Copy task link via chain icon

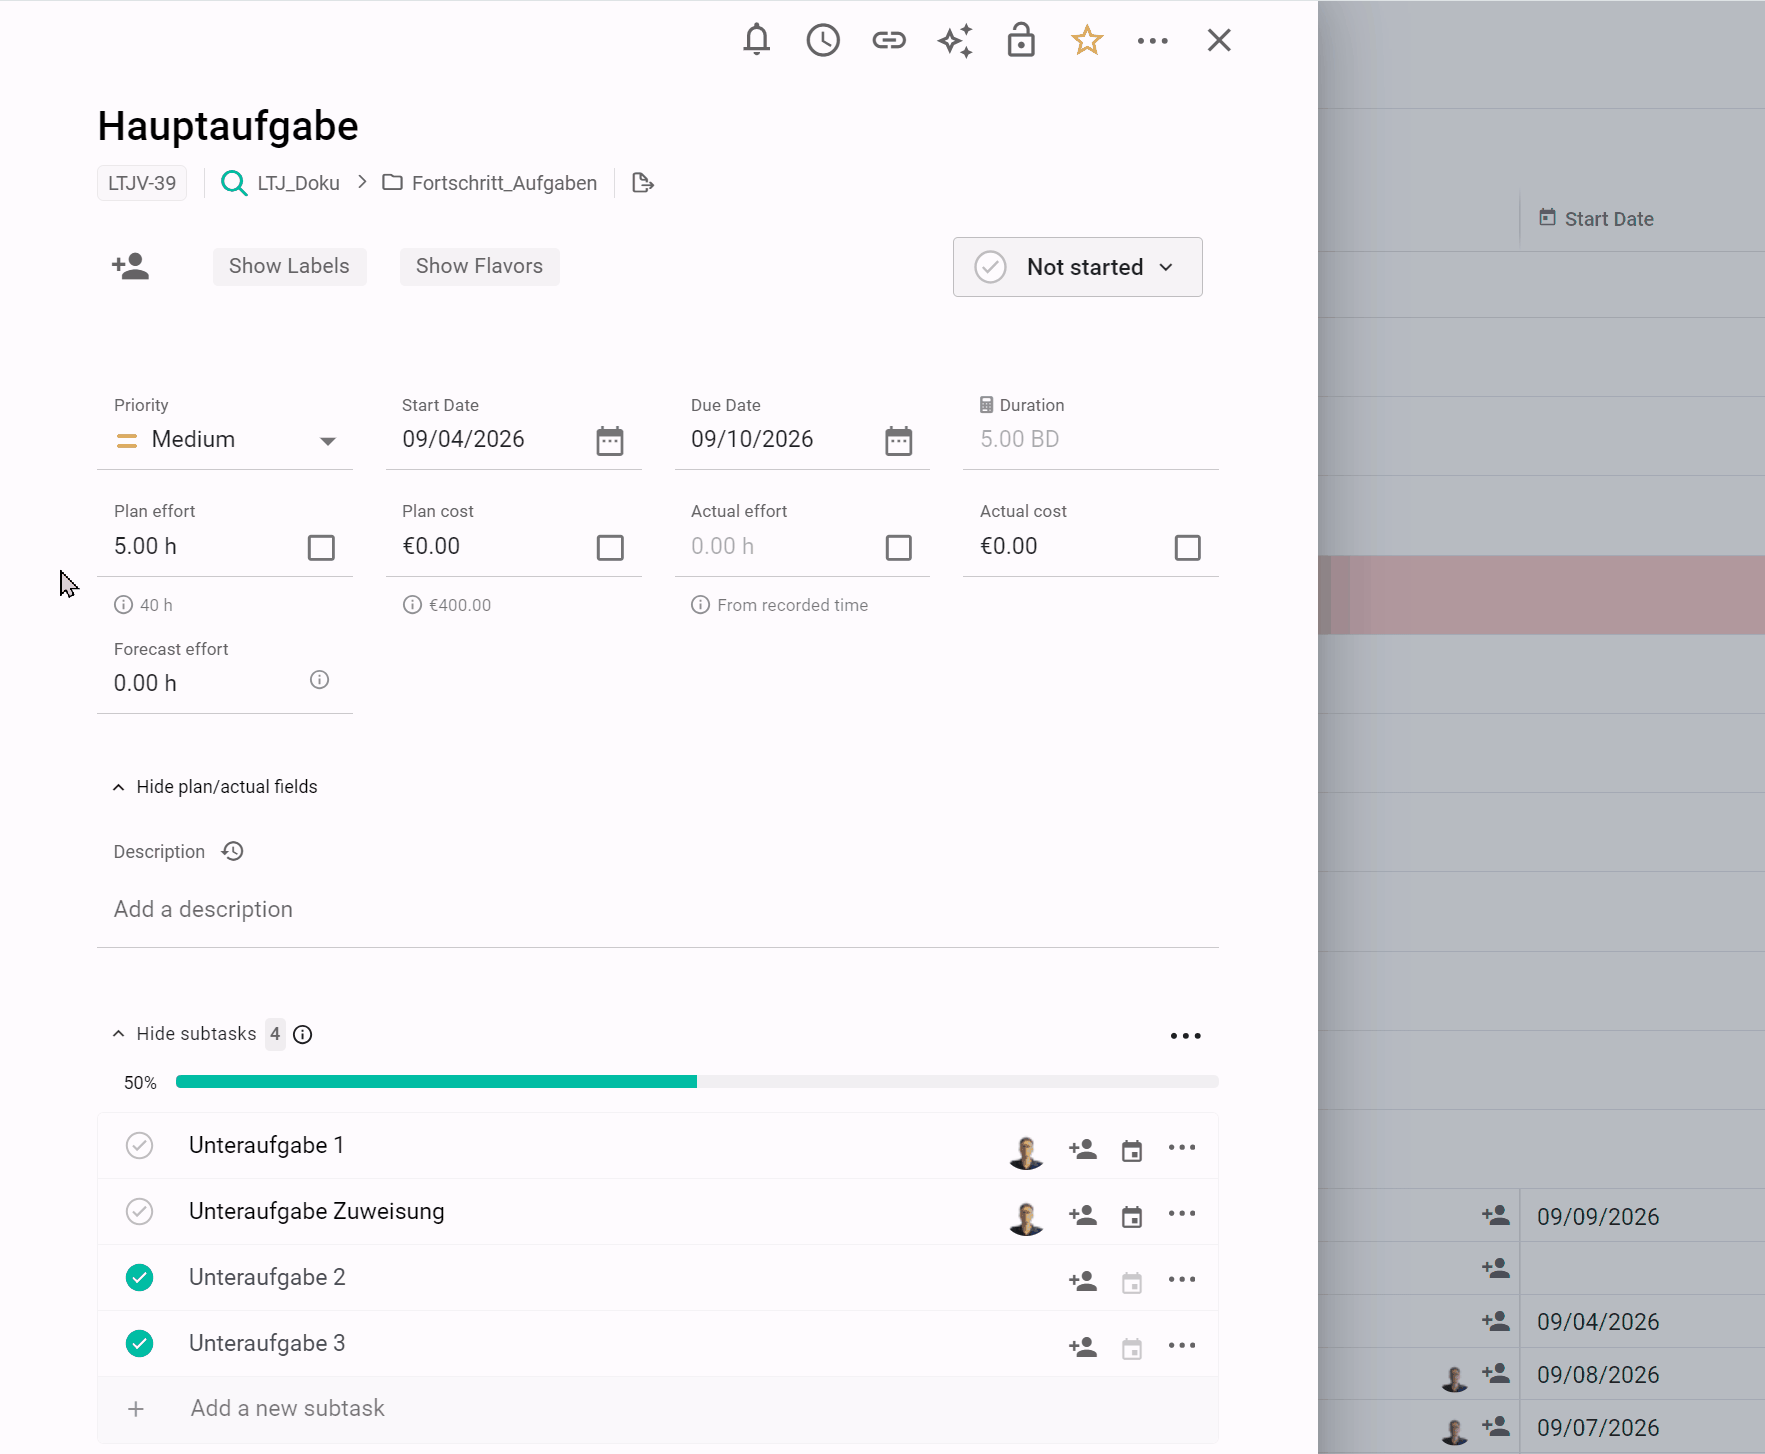click(889, 40)
